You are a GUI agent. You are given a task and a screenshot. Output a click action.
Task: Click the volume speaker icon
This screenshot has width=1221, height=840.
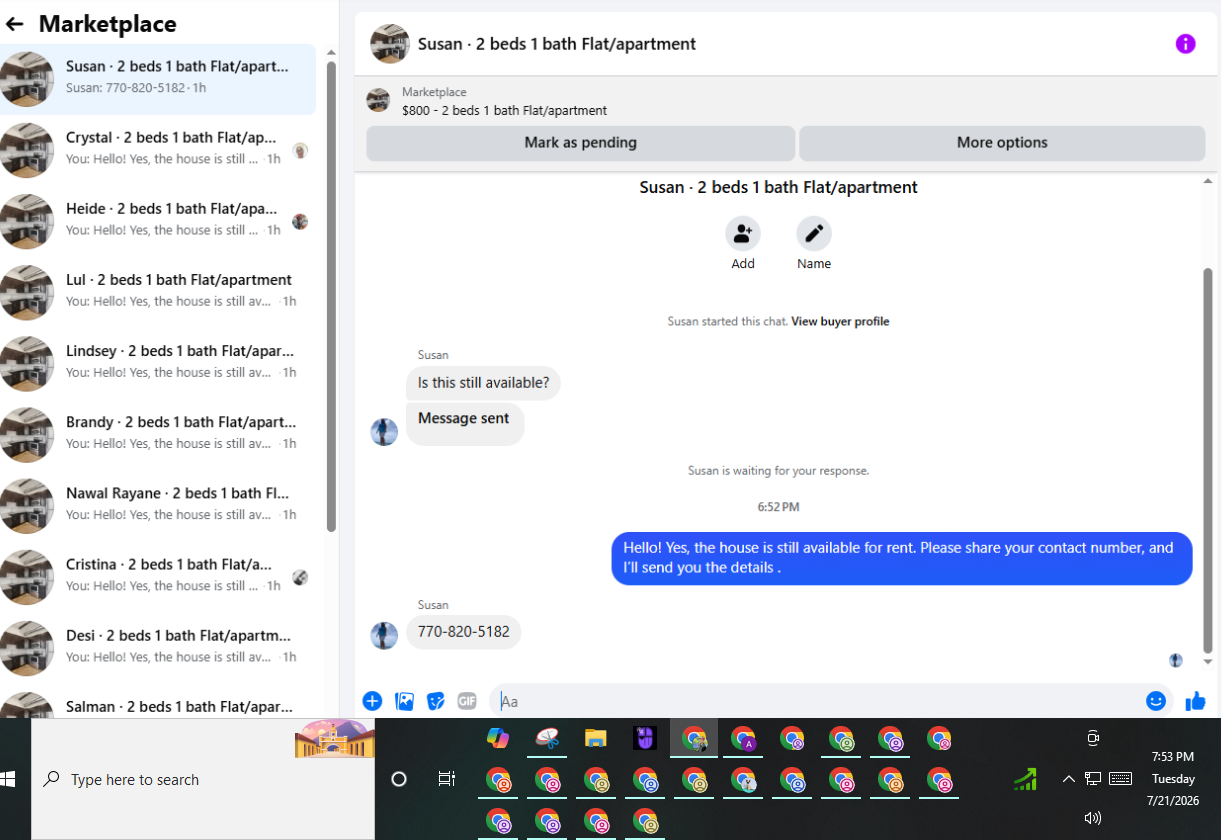[1093, 818]
